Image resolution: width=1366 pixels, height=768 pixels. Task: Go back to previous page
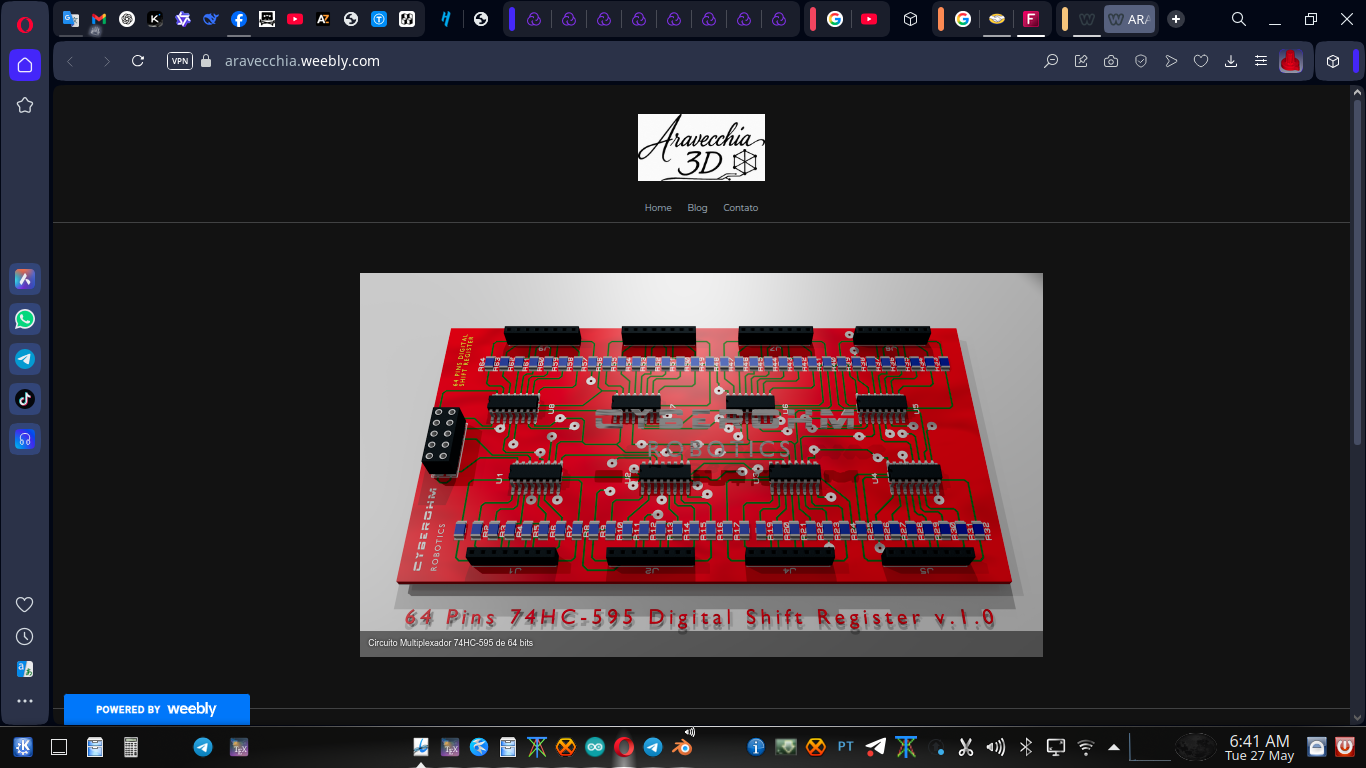(x=70, y=61)
